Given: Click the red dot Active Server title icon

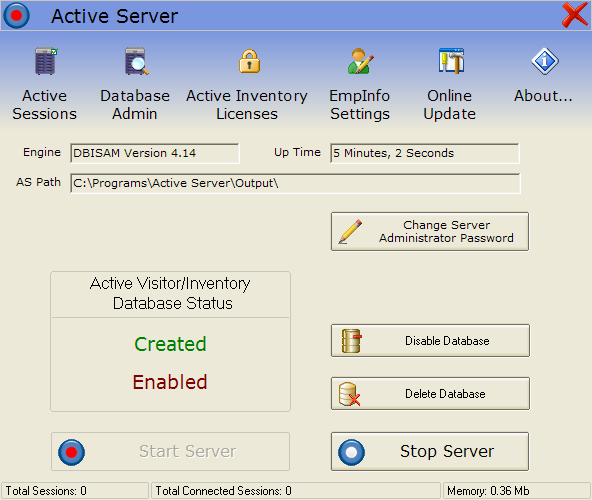Looking at the screenshot, I should pos(16,15).
